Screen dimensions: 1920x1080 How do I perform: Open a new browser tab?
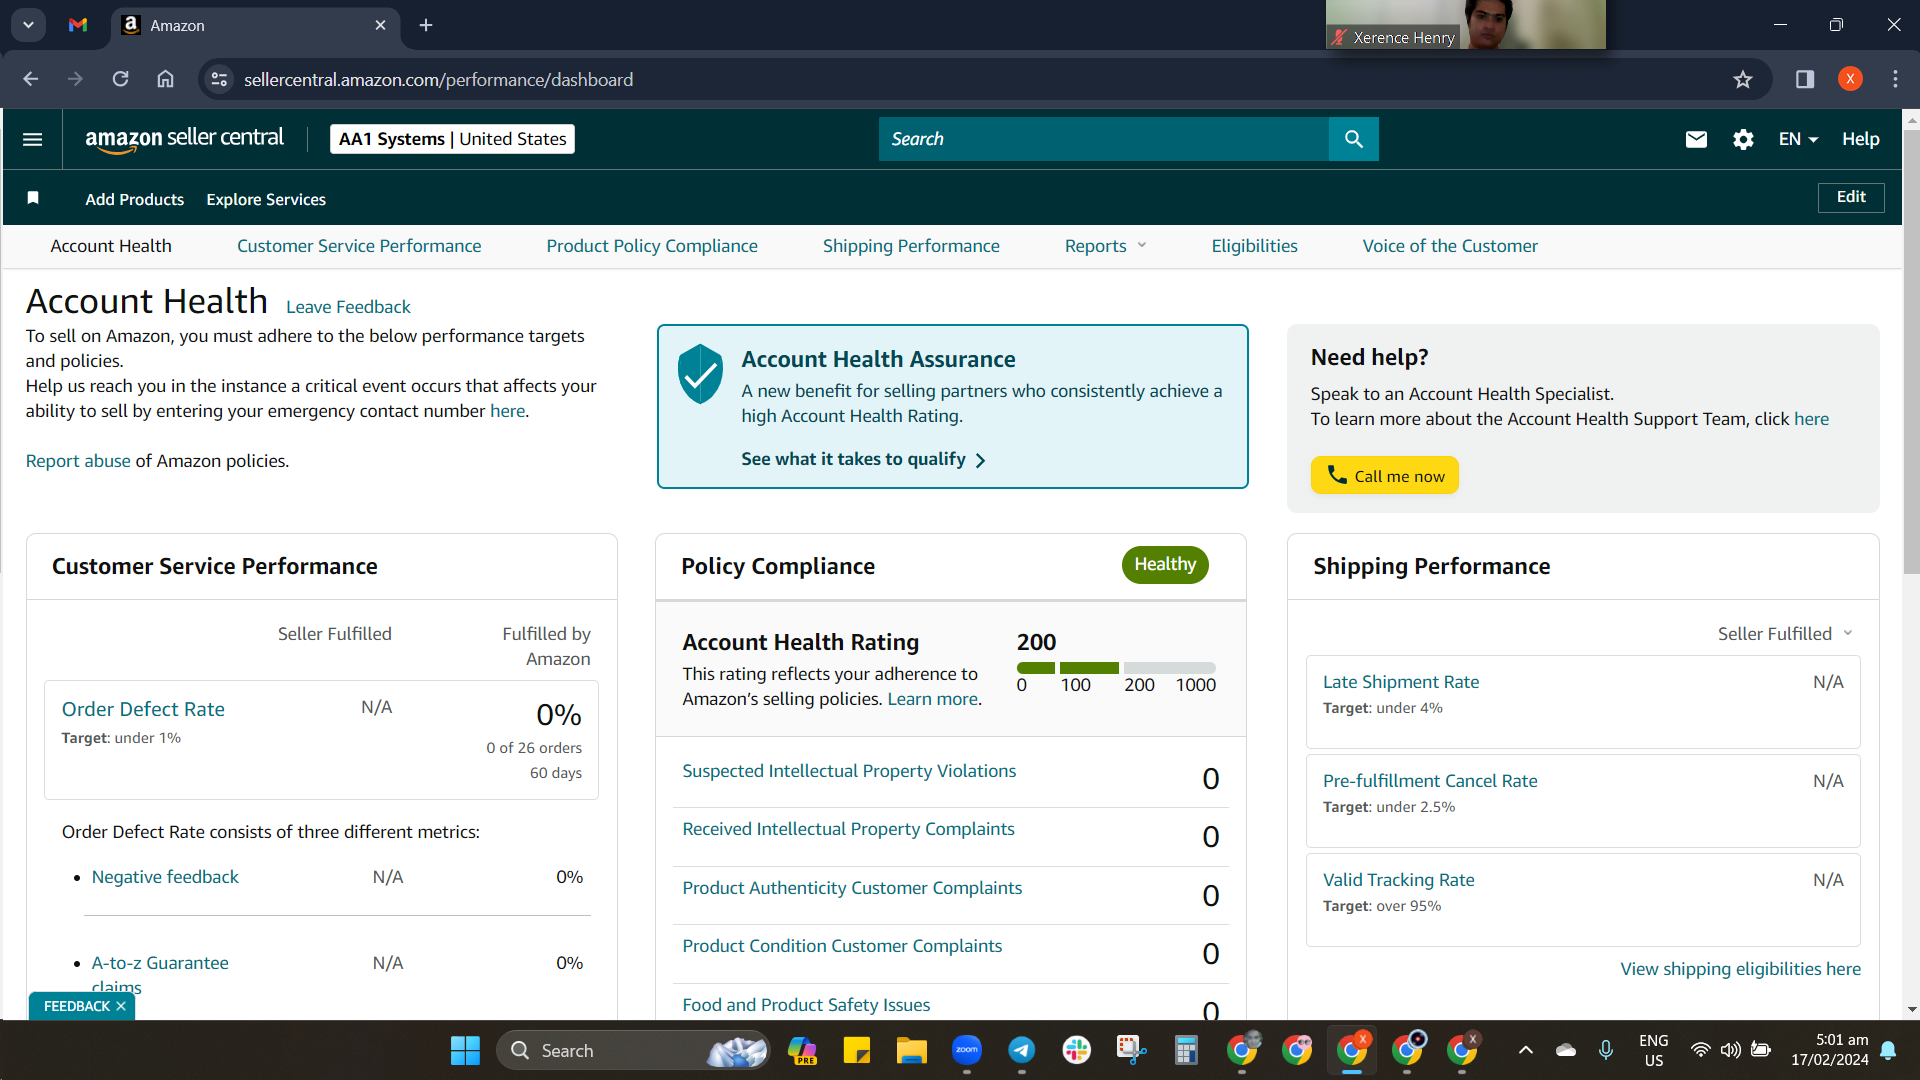pyautogui.click(x=426, y=25)
